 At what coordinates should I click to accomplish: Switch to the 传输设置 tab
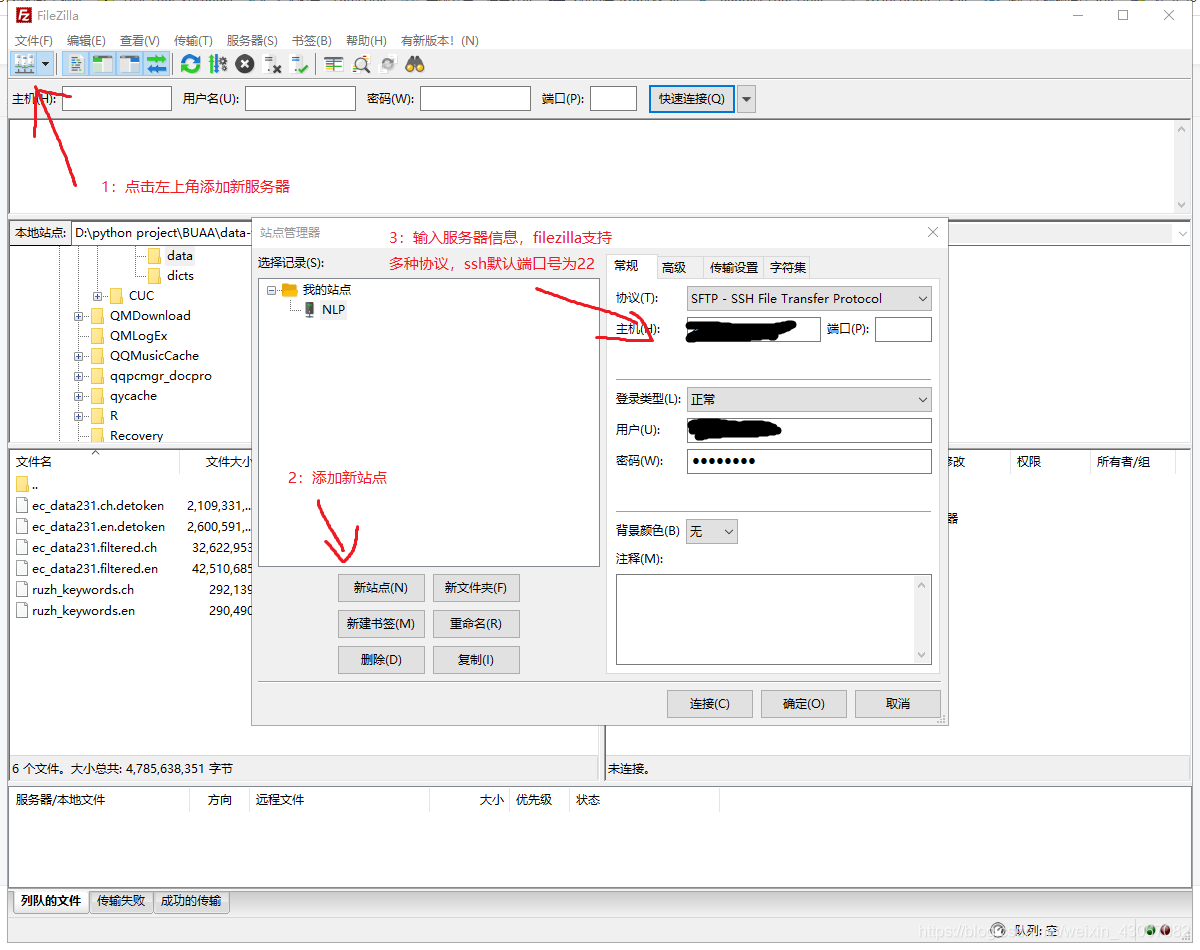[x=734, y=267]
